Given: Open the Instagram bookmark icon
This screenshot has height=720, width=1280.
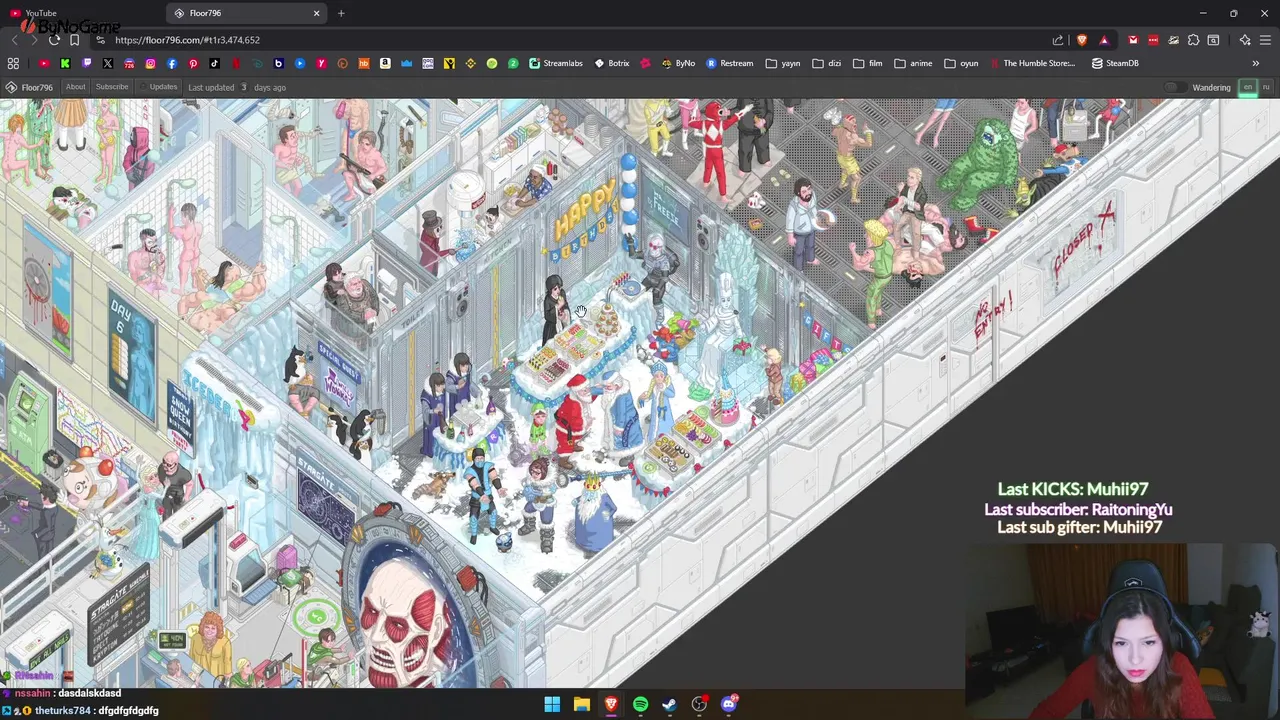Looking at the screenshot, I should [x=151, y=63].
